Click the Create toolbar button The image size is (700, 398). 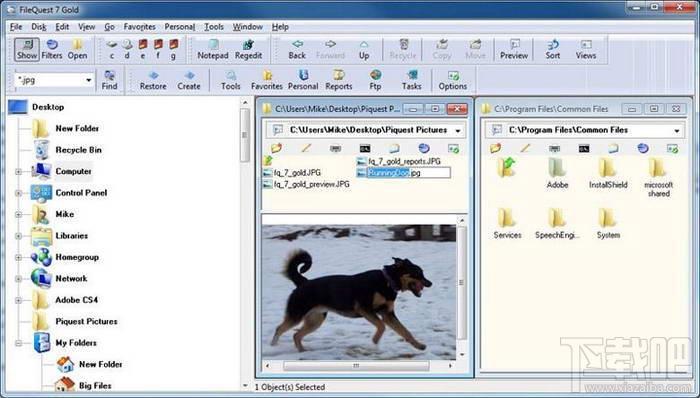[x=189, y=80]
